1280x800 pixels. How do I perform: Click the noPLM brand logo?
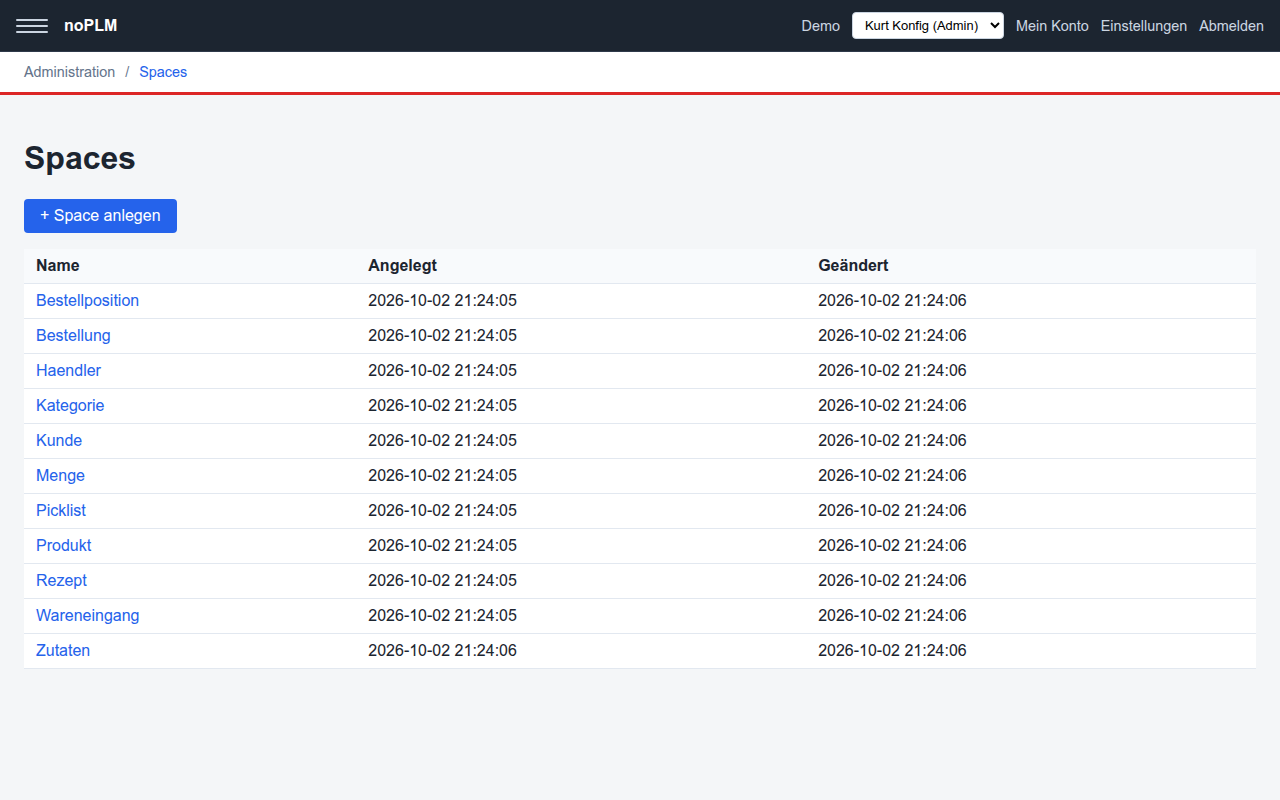(91, 26)
